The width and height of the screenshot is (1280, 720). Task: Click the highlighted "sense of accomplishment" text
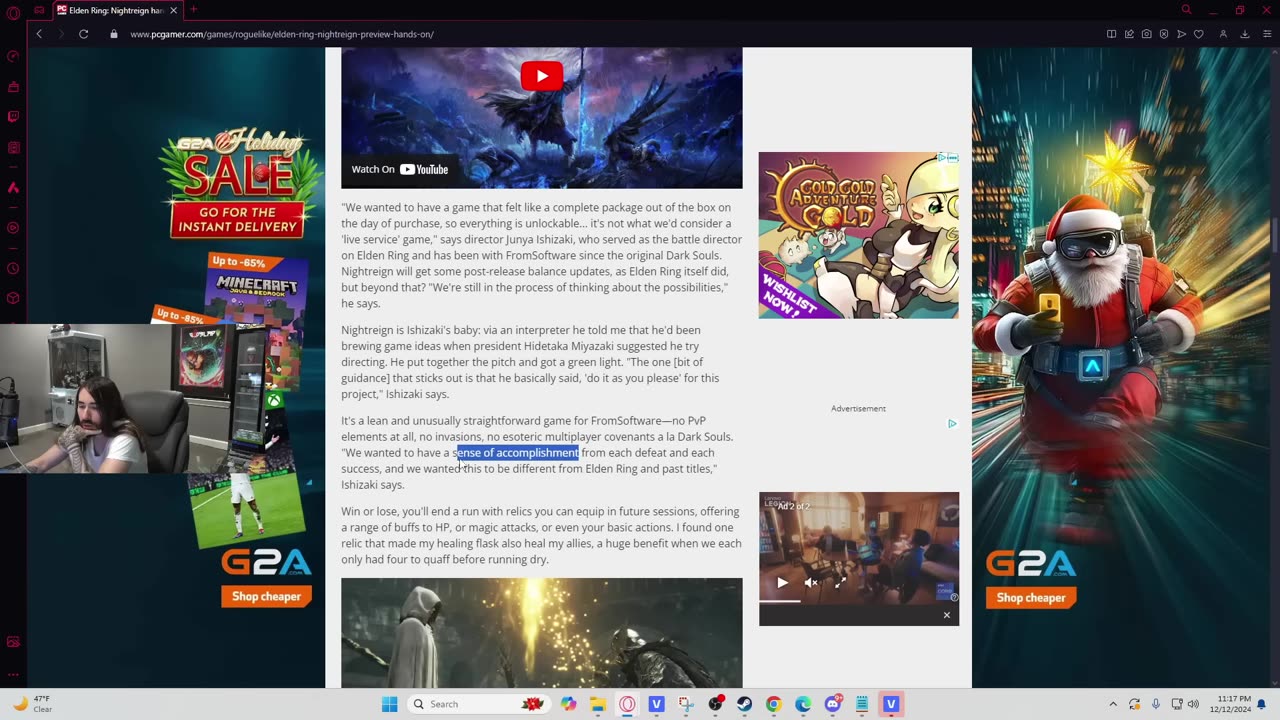coord(517,453)
